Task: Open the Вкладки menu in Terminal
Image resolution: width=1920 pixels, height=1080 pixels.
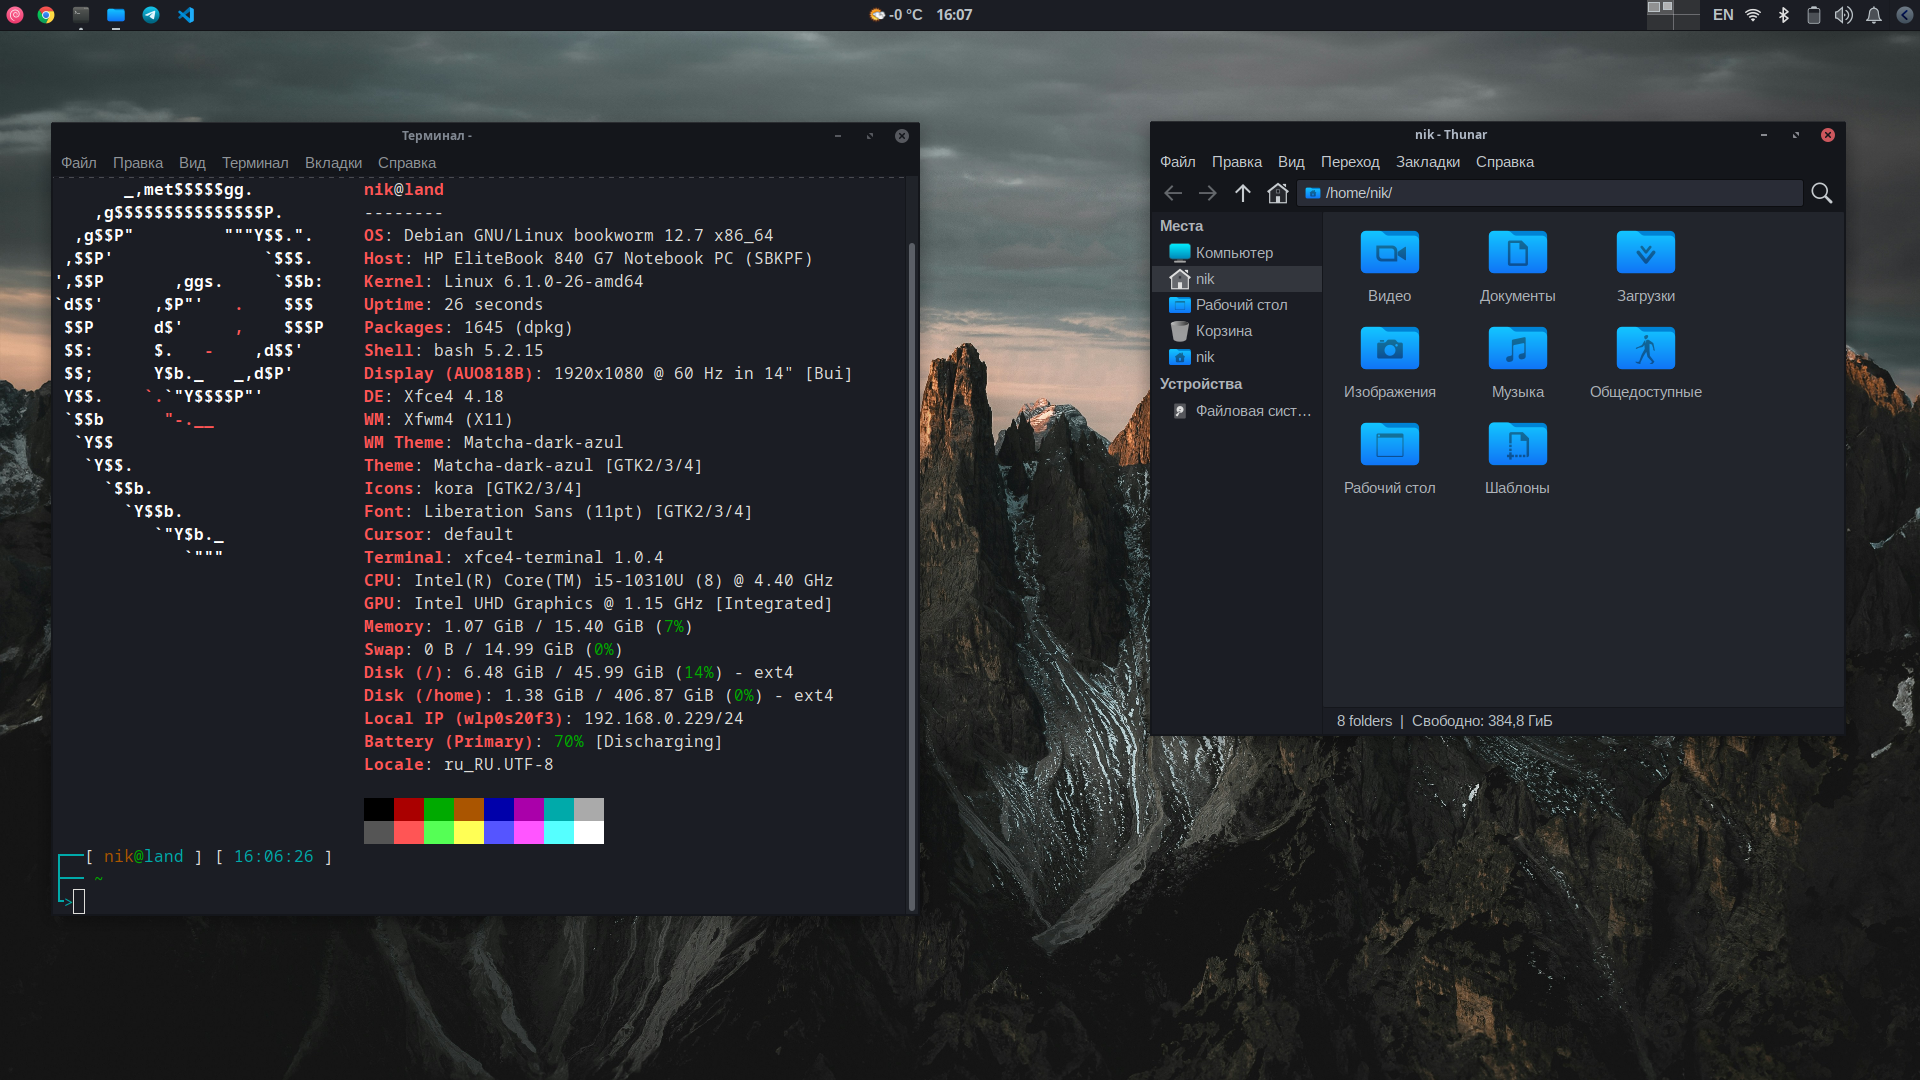Action: [333, 163]
